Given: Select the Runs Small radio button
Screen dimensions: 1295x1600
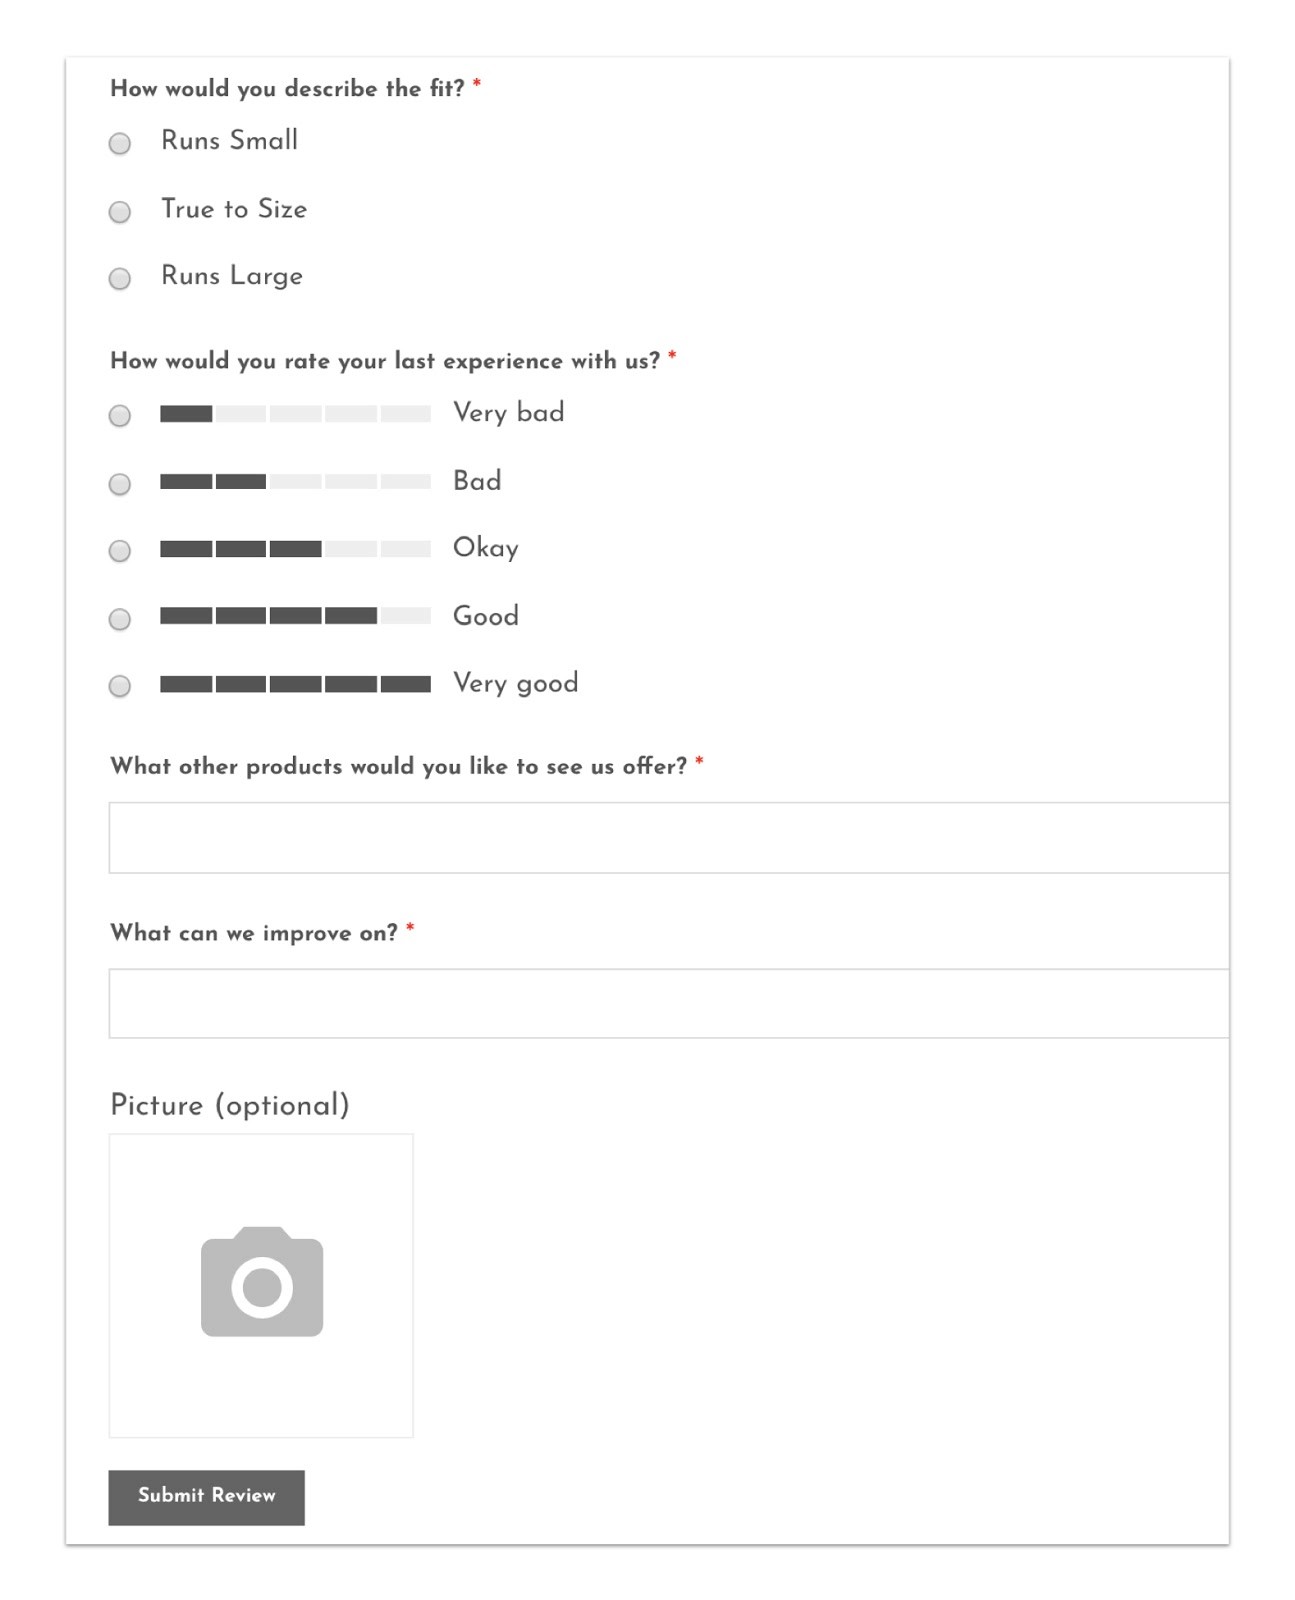Looking at the screenshot, I should [120, 144].
